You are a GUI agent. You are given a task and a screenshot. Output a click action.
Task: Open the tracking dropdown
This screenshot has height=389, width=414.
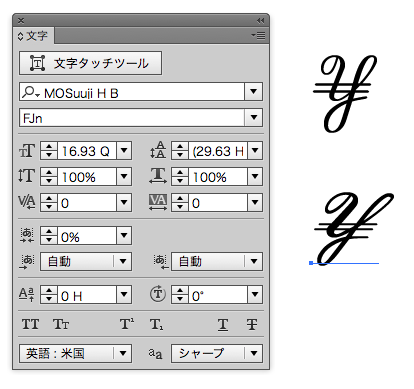tap(255, 203)
